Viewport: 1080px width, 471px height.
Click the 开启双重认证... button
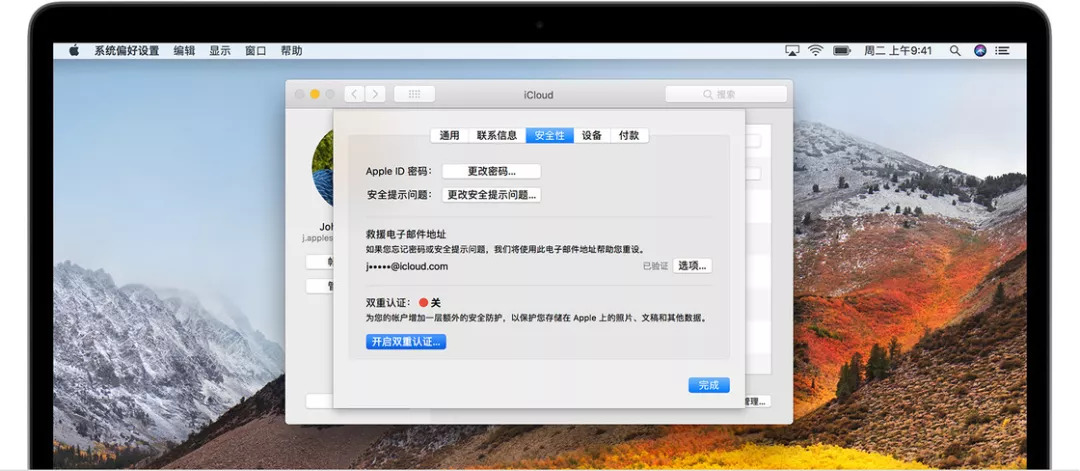click(406, 342)
